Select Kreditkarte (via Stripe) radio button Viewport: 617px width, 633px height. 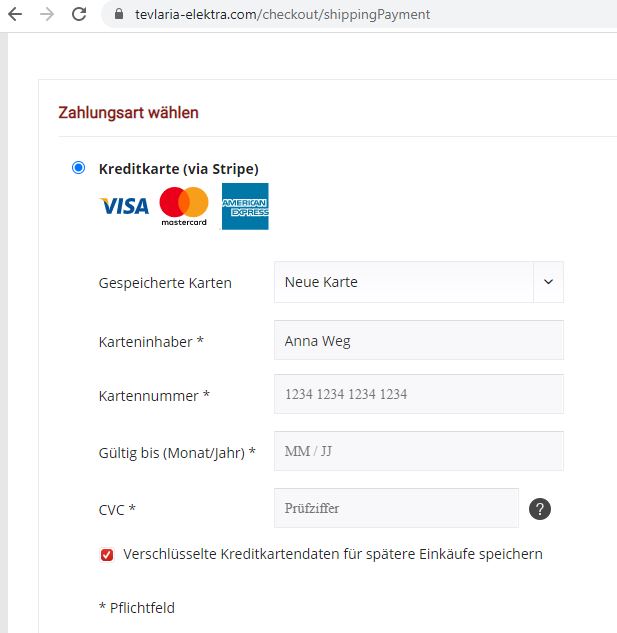[x=78, y=168]
